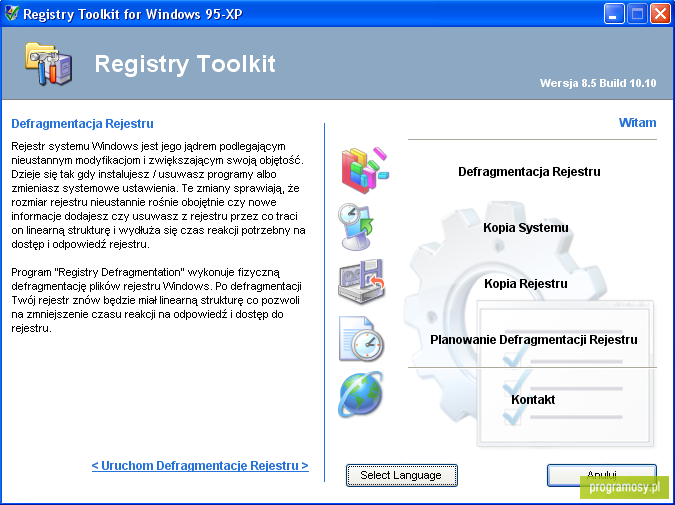Select Kopia Systemu menu entry
The height and width of the screenshot is (505, 675).
tap(526, 228)
